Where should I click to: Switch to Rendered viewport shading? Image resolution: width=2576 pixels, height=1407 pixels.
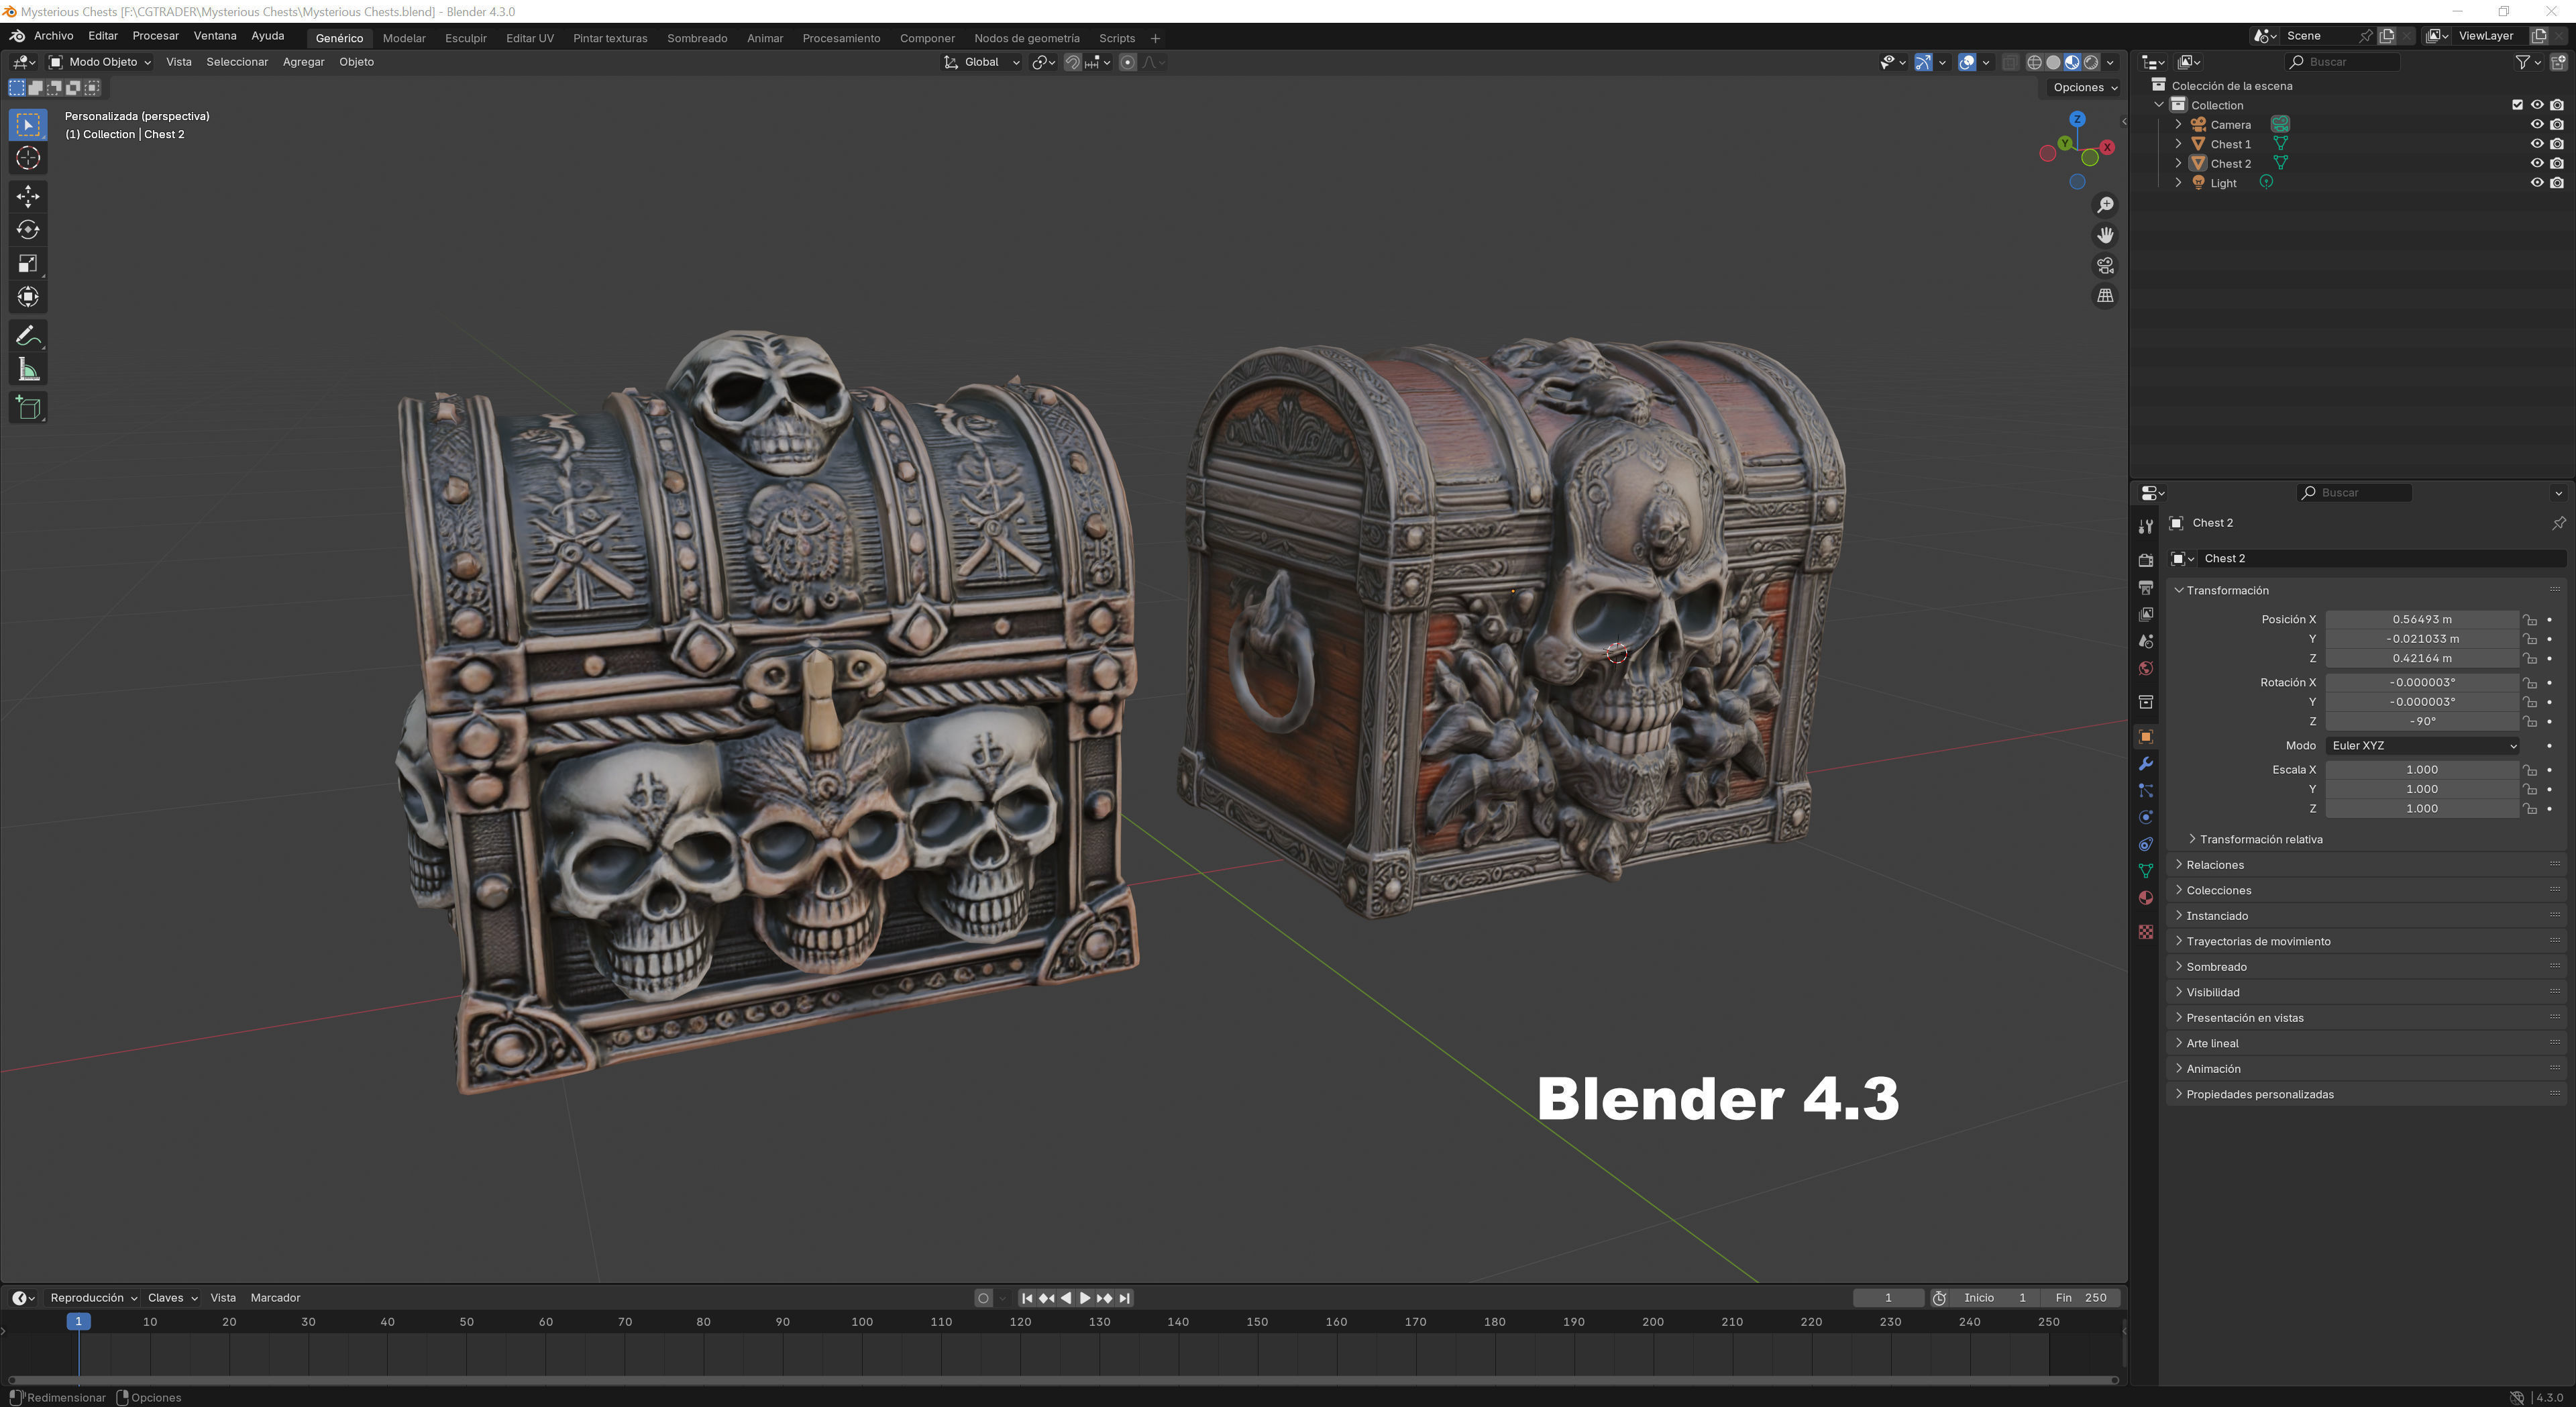(2091, 62)
